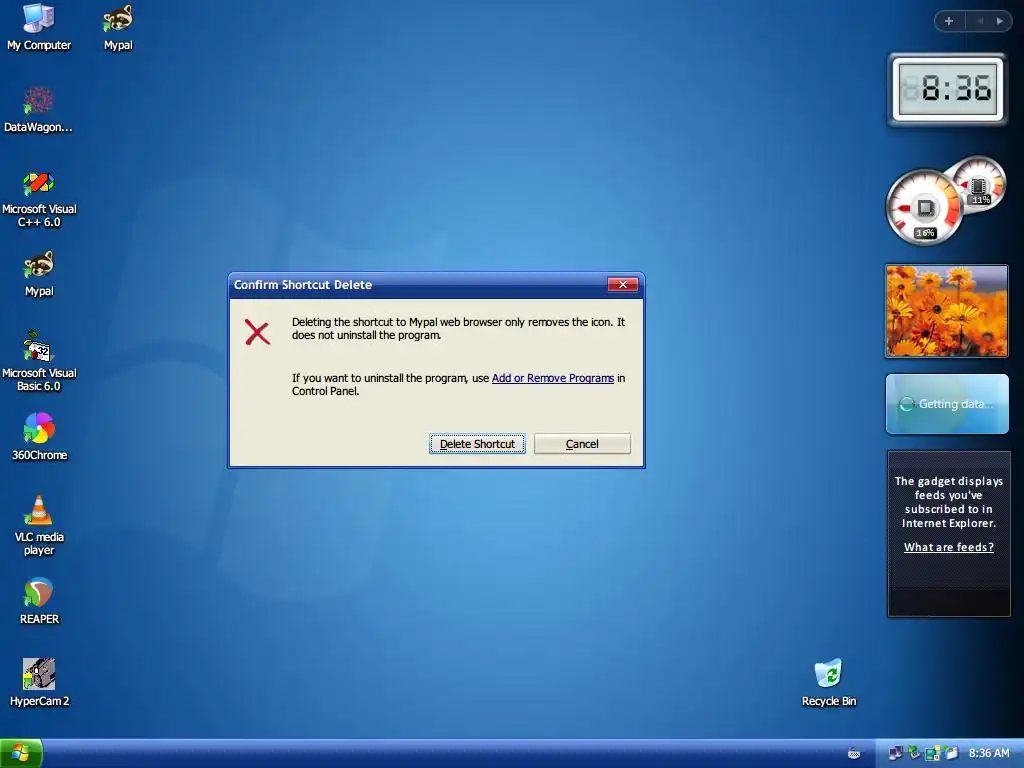Select the VLC media player icon
Screen dimensions: 1024x768
click(x=39, y=526)
